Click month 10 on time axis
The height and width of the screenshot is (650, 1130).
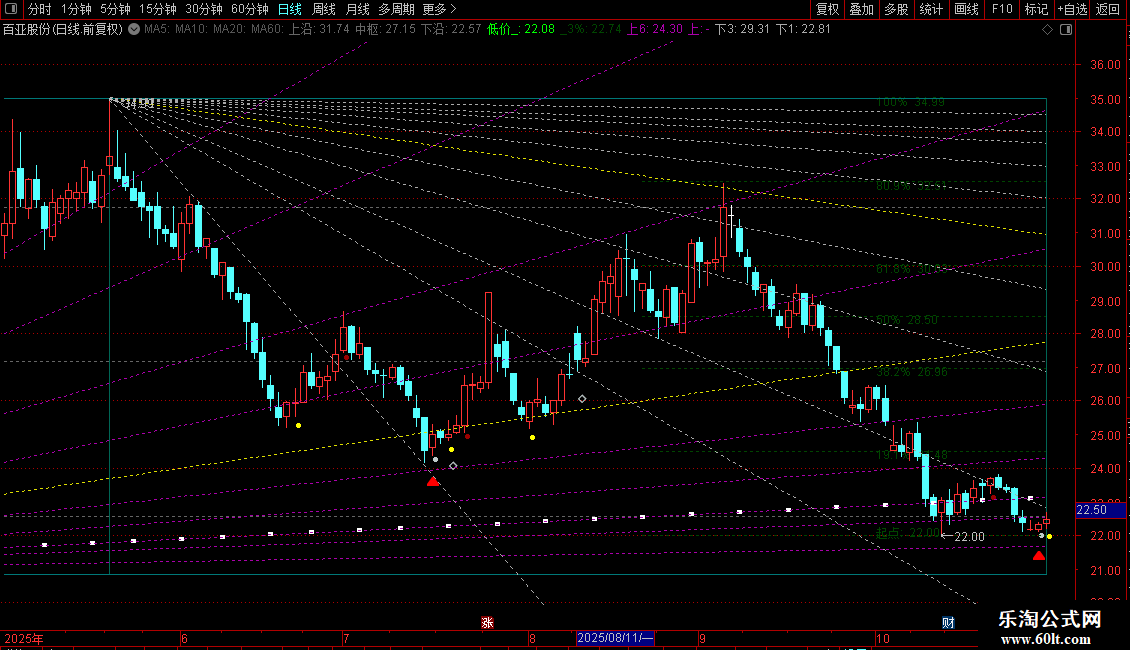point(883,638)
